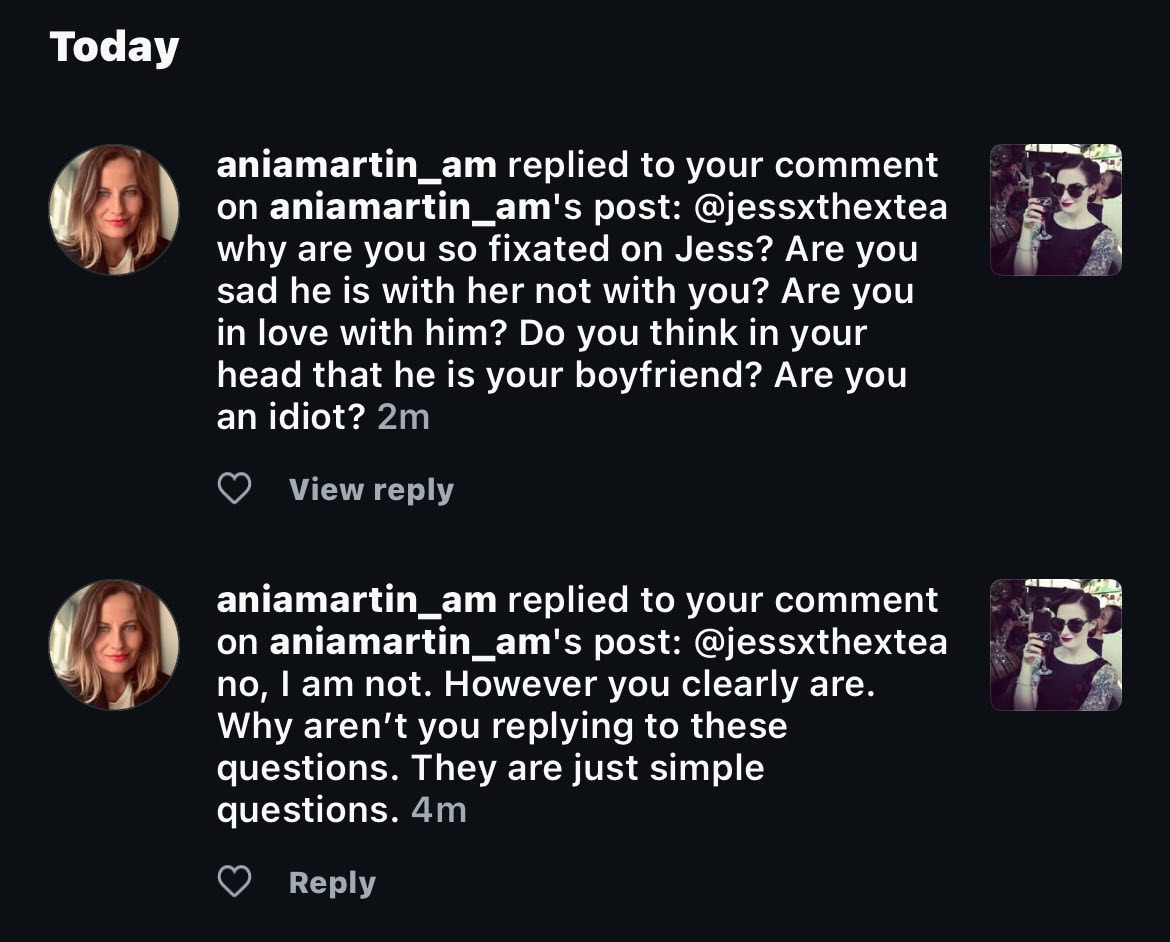Open the profile picture on the 4m notification
Image resolution: width=1170 pixels, height=942 pixels.
click(x=114, y=644)
